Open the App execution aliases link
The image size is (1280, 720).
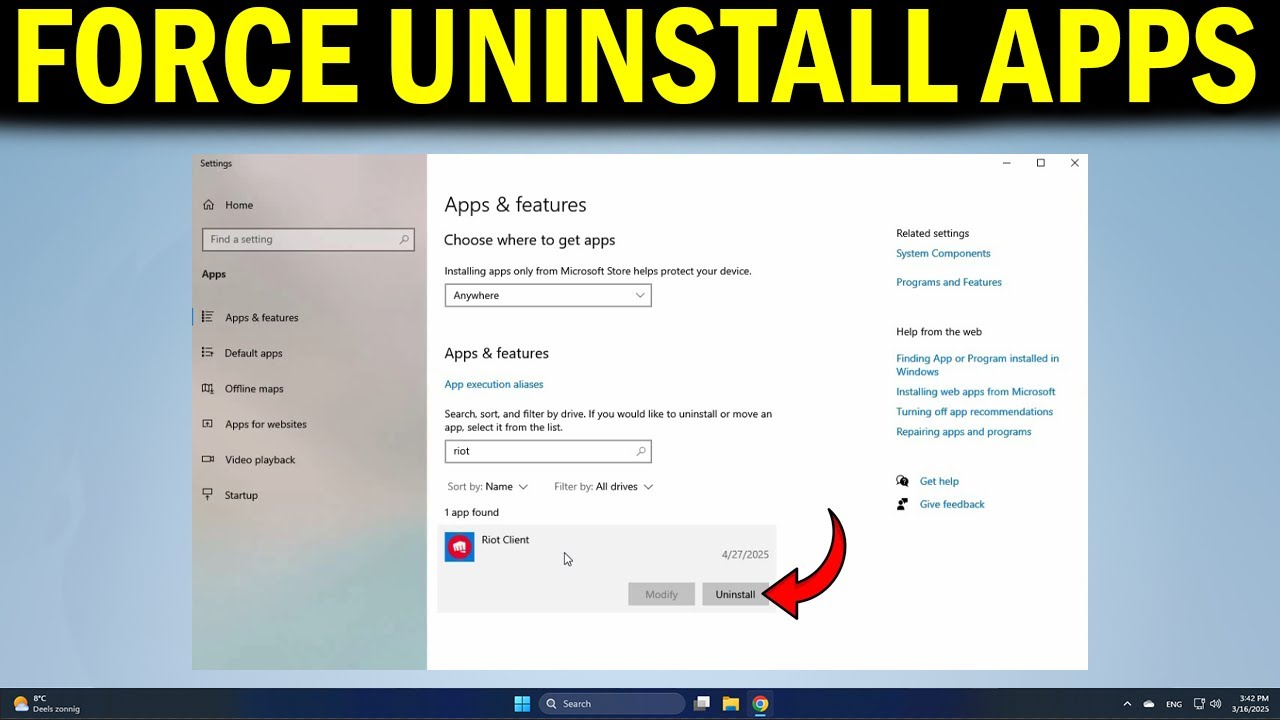(494, 384)
